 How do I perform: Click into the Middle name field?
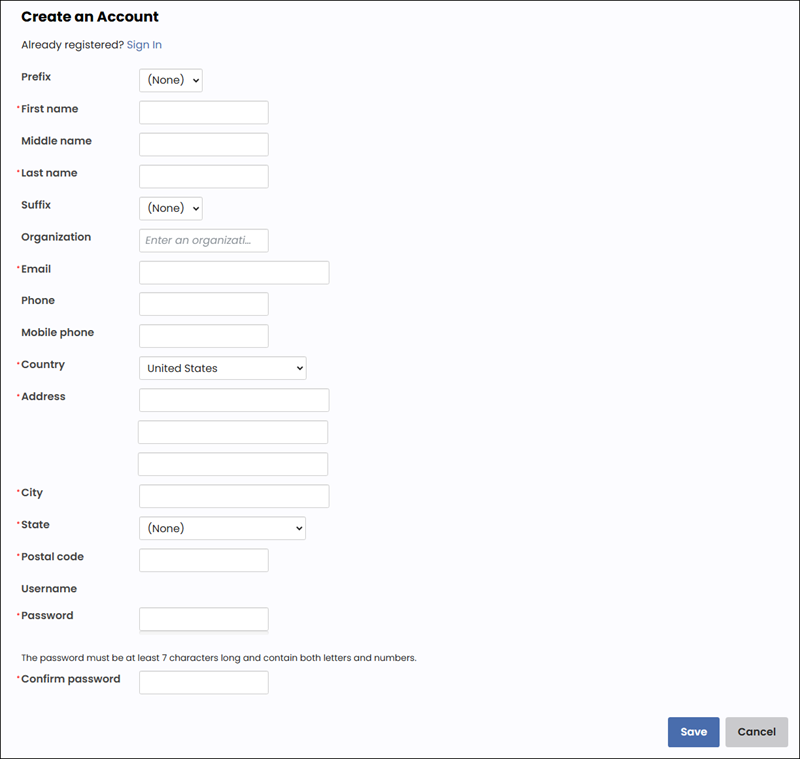point(203,144)
